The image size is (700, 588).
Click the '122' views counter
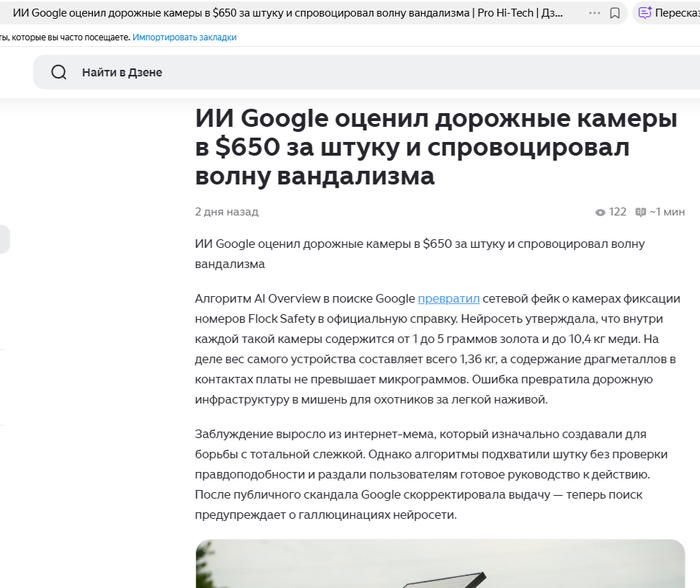coord(617,212)
